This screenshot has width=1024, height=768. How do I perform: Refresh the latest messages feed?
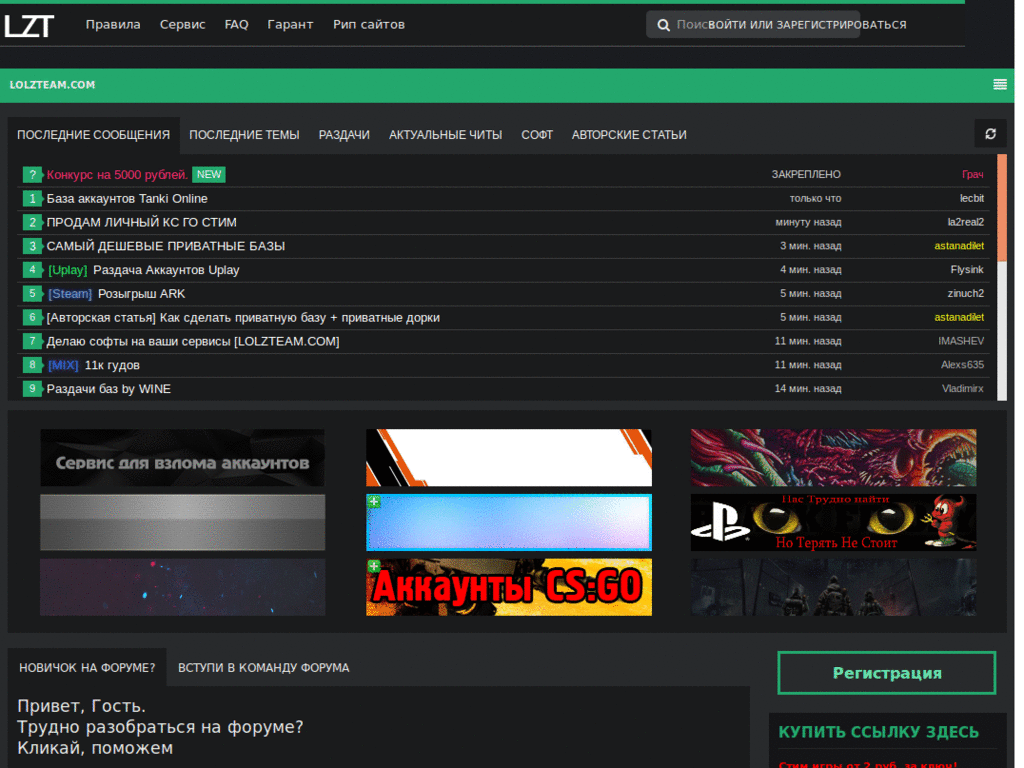[990, 134]
